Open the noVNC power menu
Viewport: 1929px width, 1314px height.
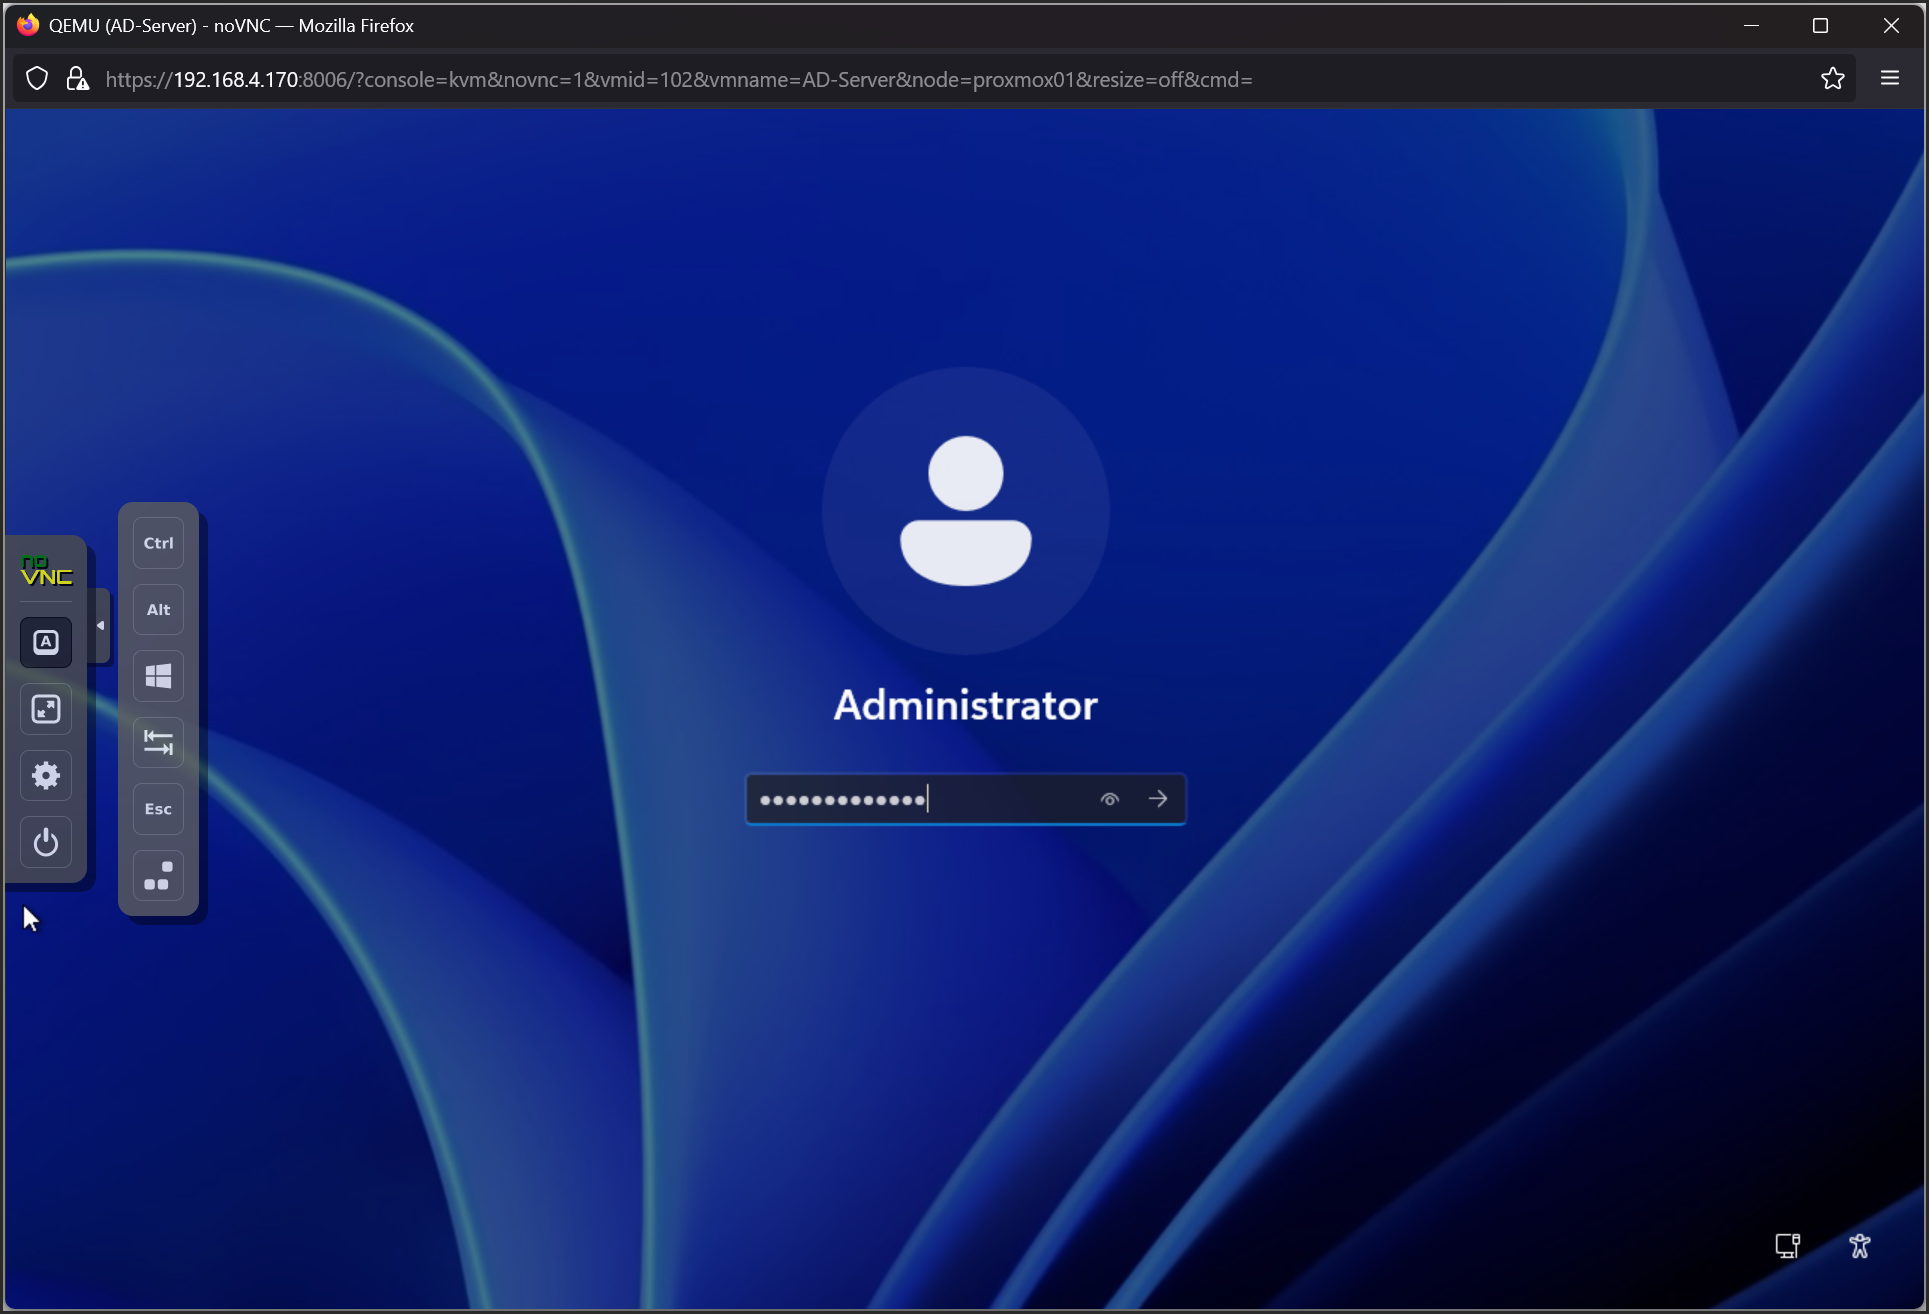coord(46,843)
